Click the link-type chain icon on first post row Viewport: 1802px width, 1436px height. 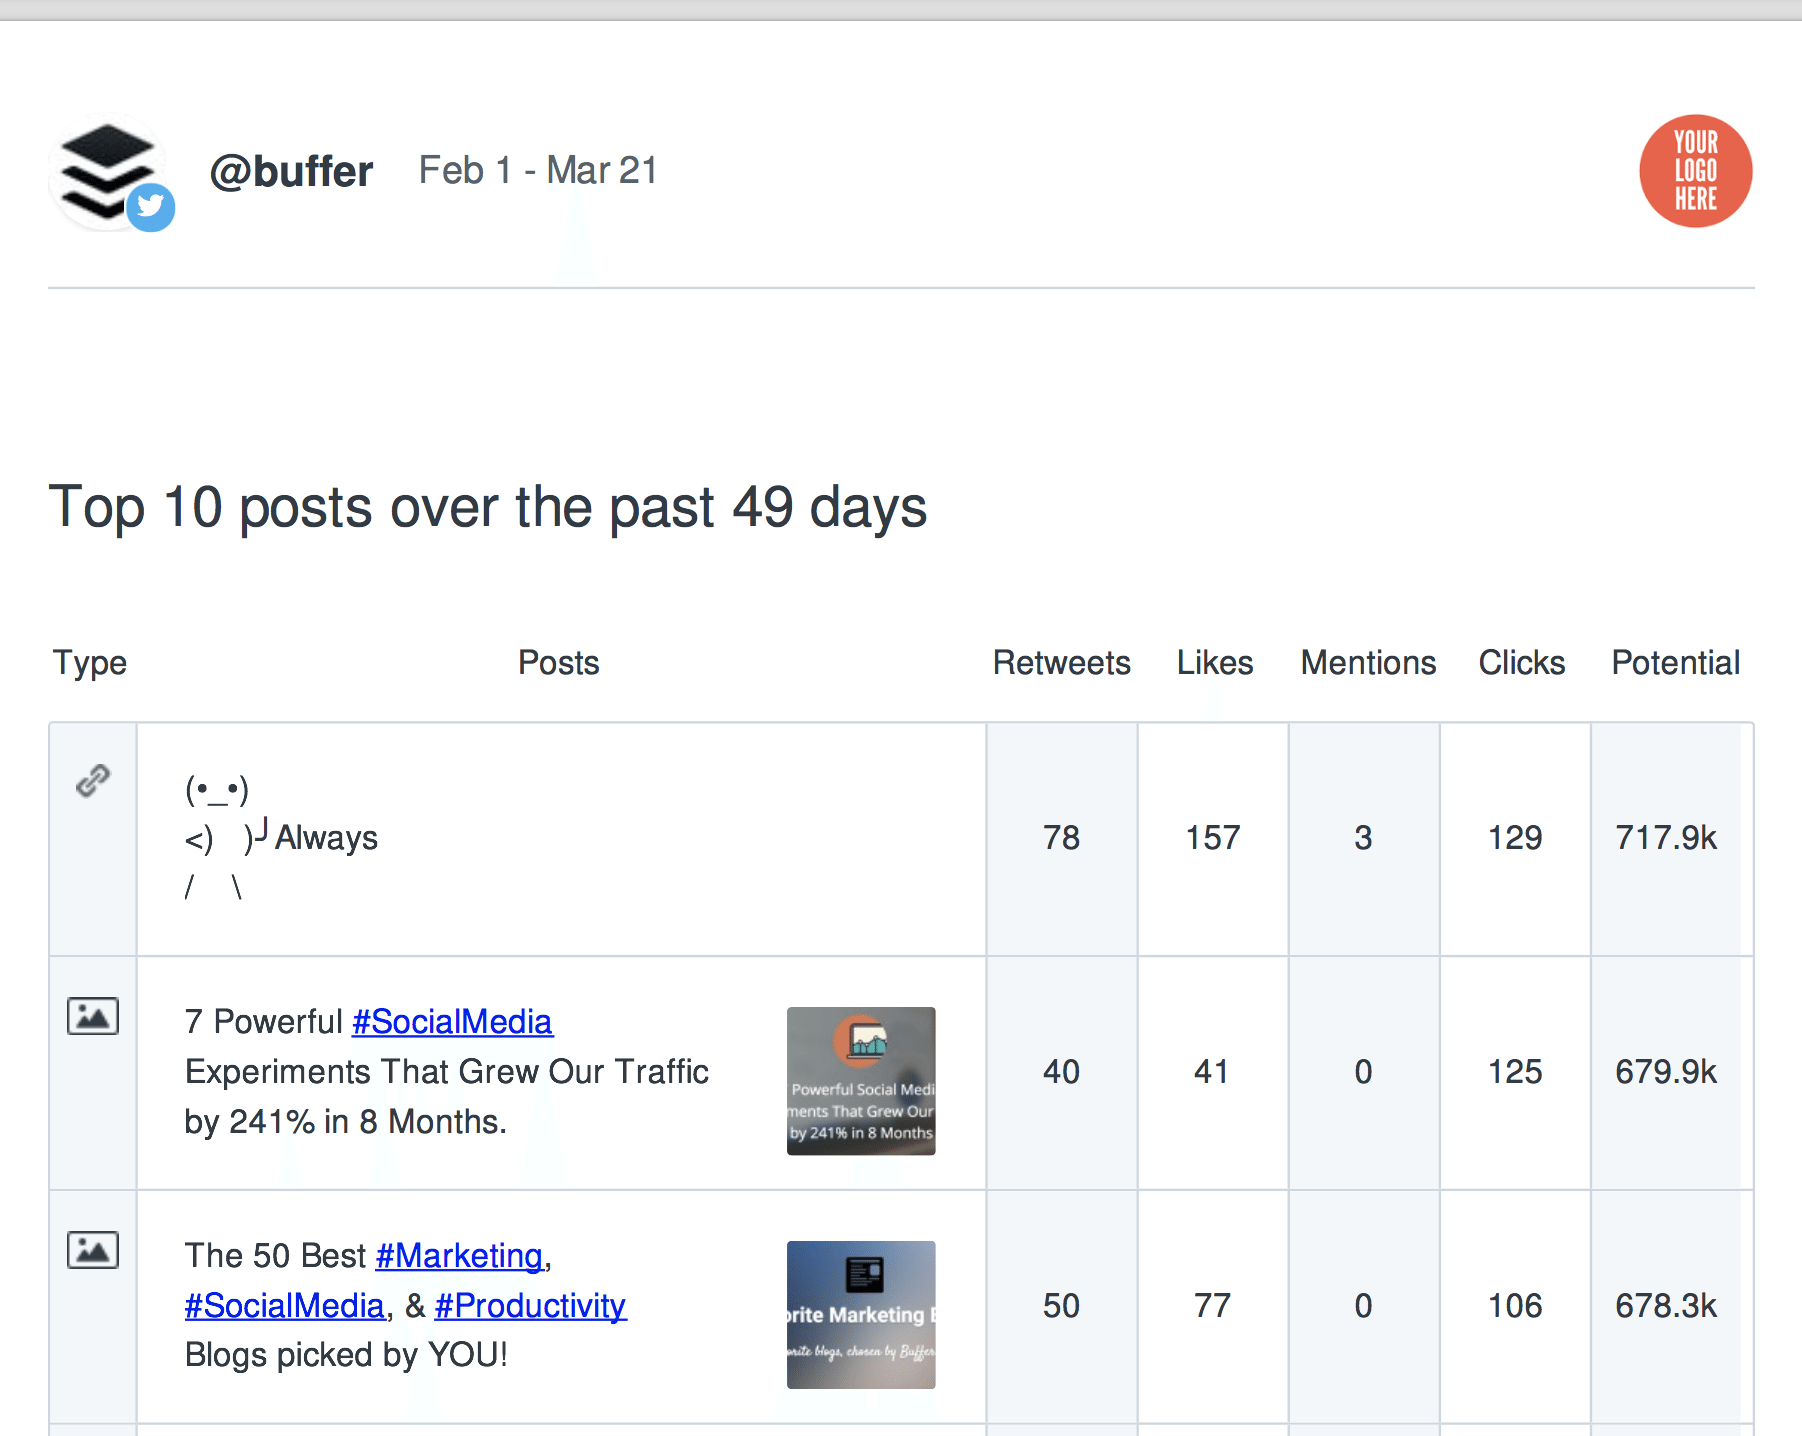[91, 781]
